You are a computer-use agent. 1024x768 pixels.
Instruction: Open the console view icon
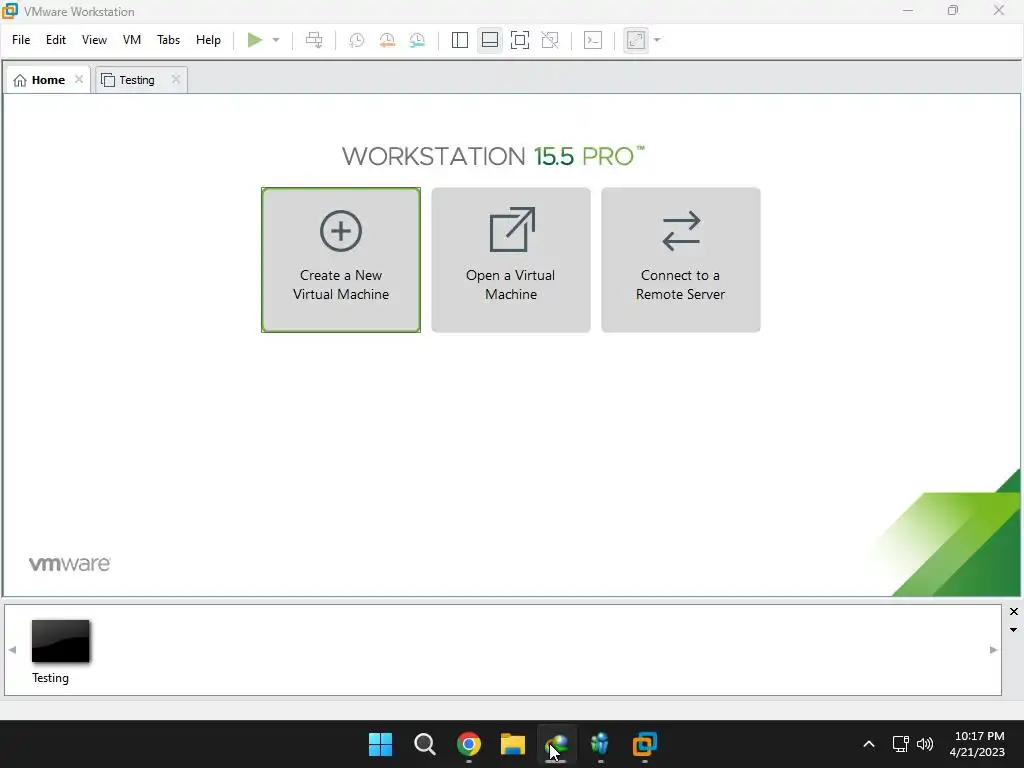[593, 40]
